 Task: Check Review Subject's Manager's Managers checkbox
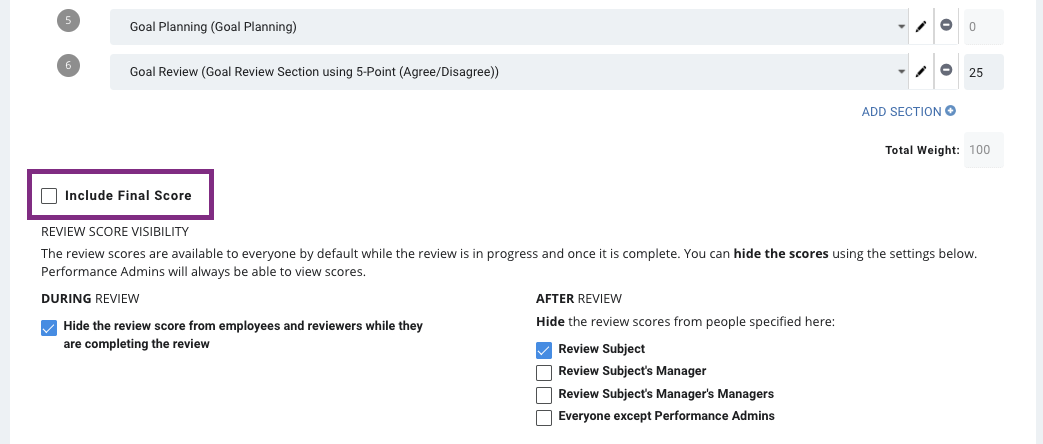544,395
